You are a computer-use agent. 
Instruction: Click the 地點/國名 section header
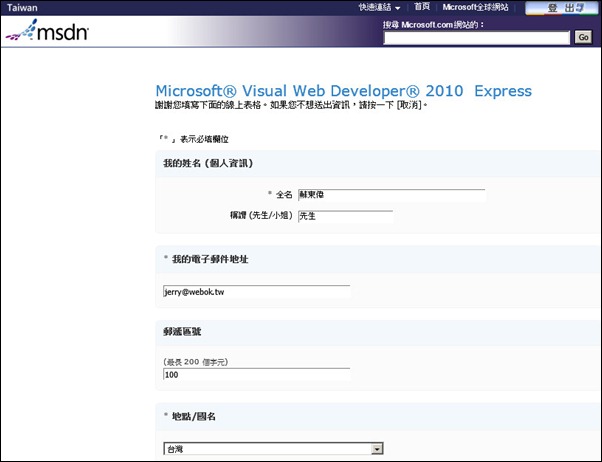(x=195, y=415)
